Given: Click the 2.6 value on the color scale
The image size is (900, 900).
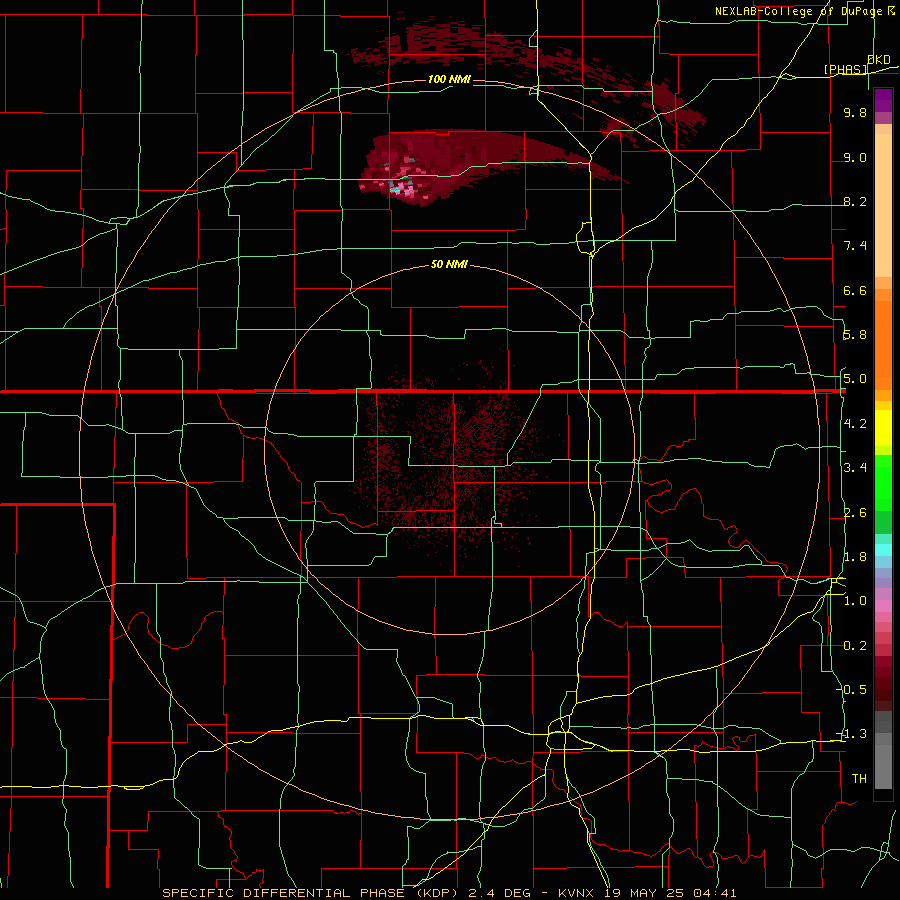Looking at the screenshot, I should 855,513.
